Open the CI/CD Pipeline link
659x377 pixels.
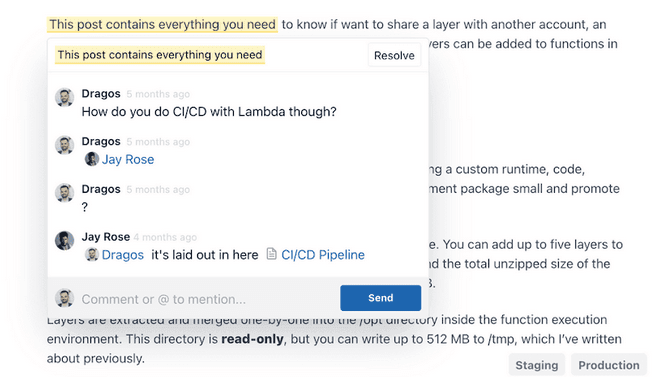coord(323,255)
